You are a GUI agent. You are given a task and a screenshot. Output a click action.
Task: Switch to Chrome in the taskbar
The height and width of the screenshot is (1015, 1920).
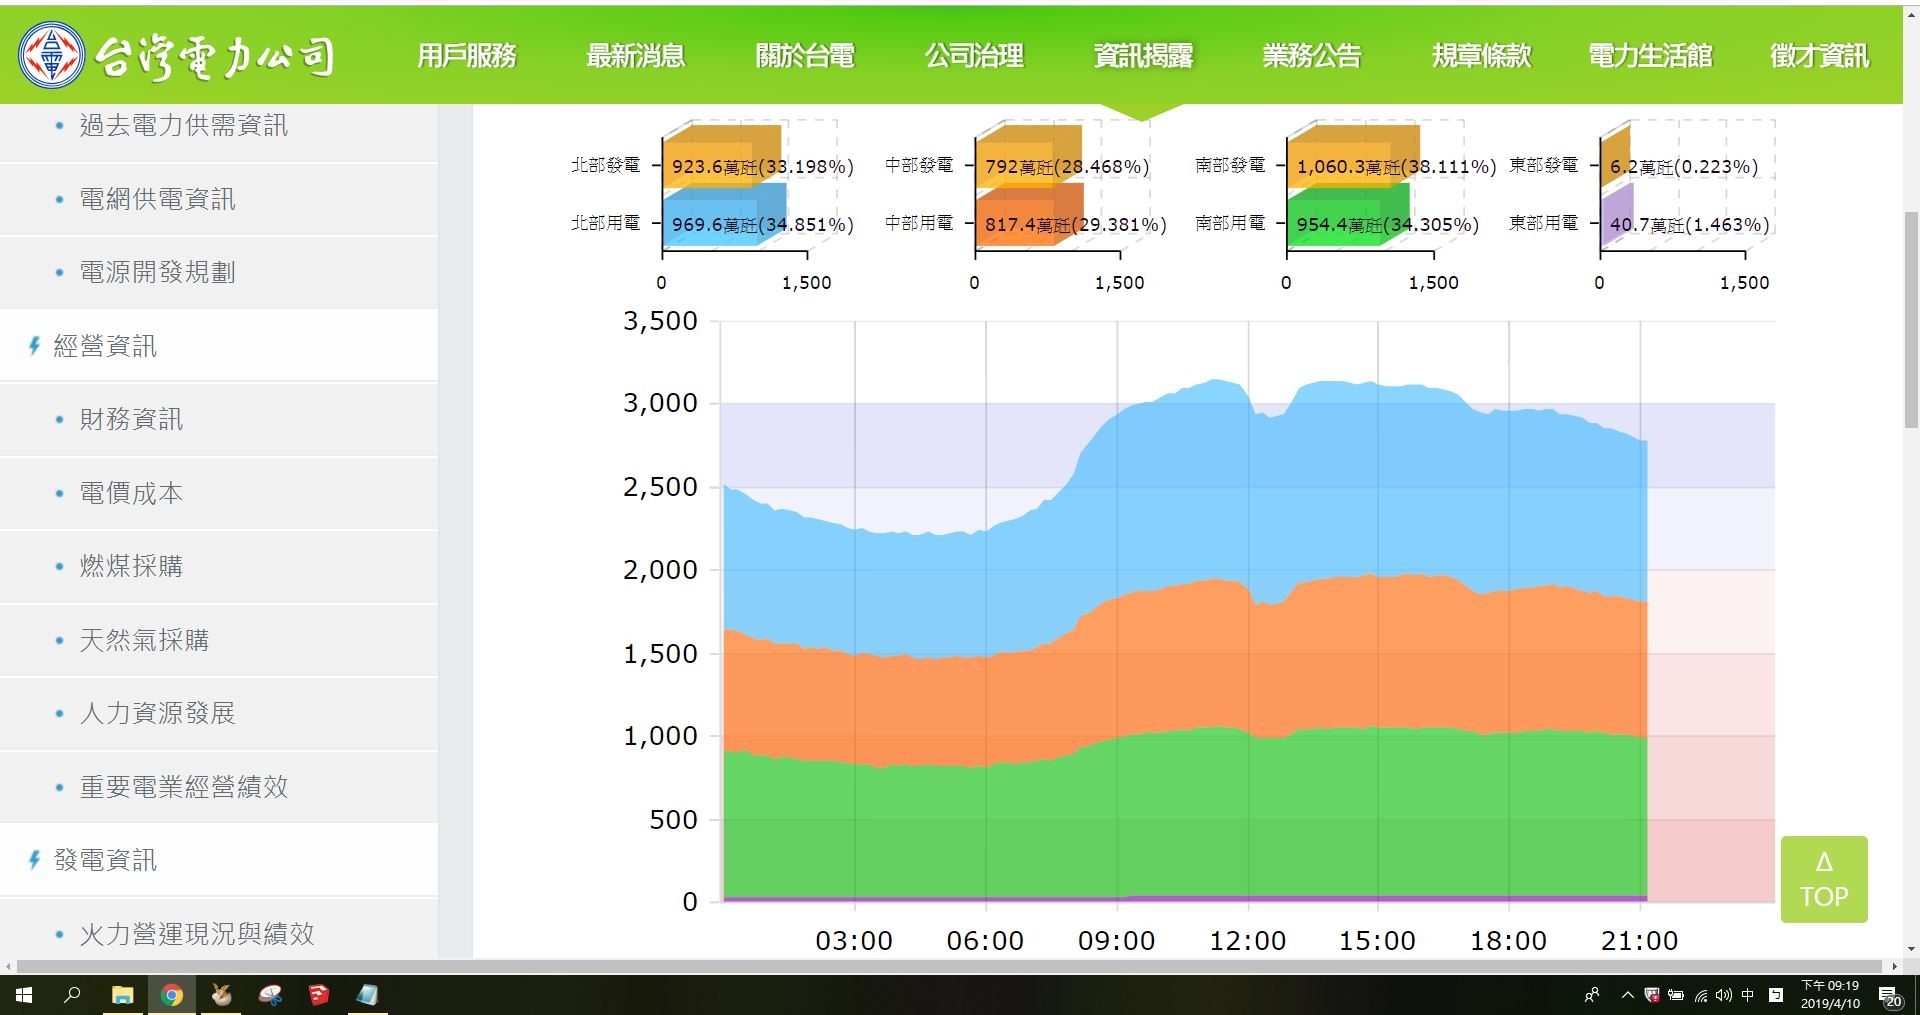tap(172, 995)
